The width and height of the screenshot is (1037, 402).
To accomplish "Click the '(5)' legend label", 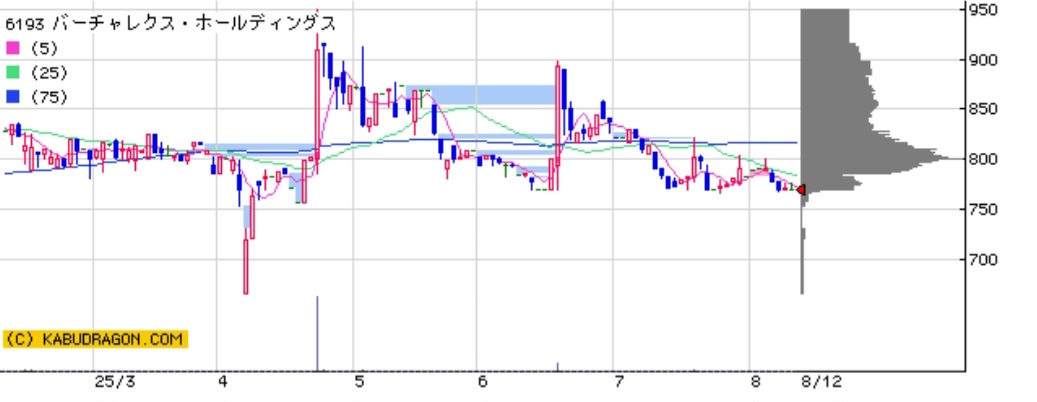I will click(44, 48).
